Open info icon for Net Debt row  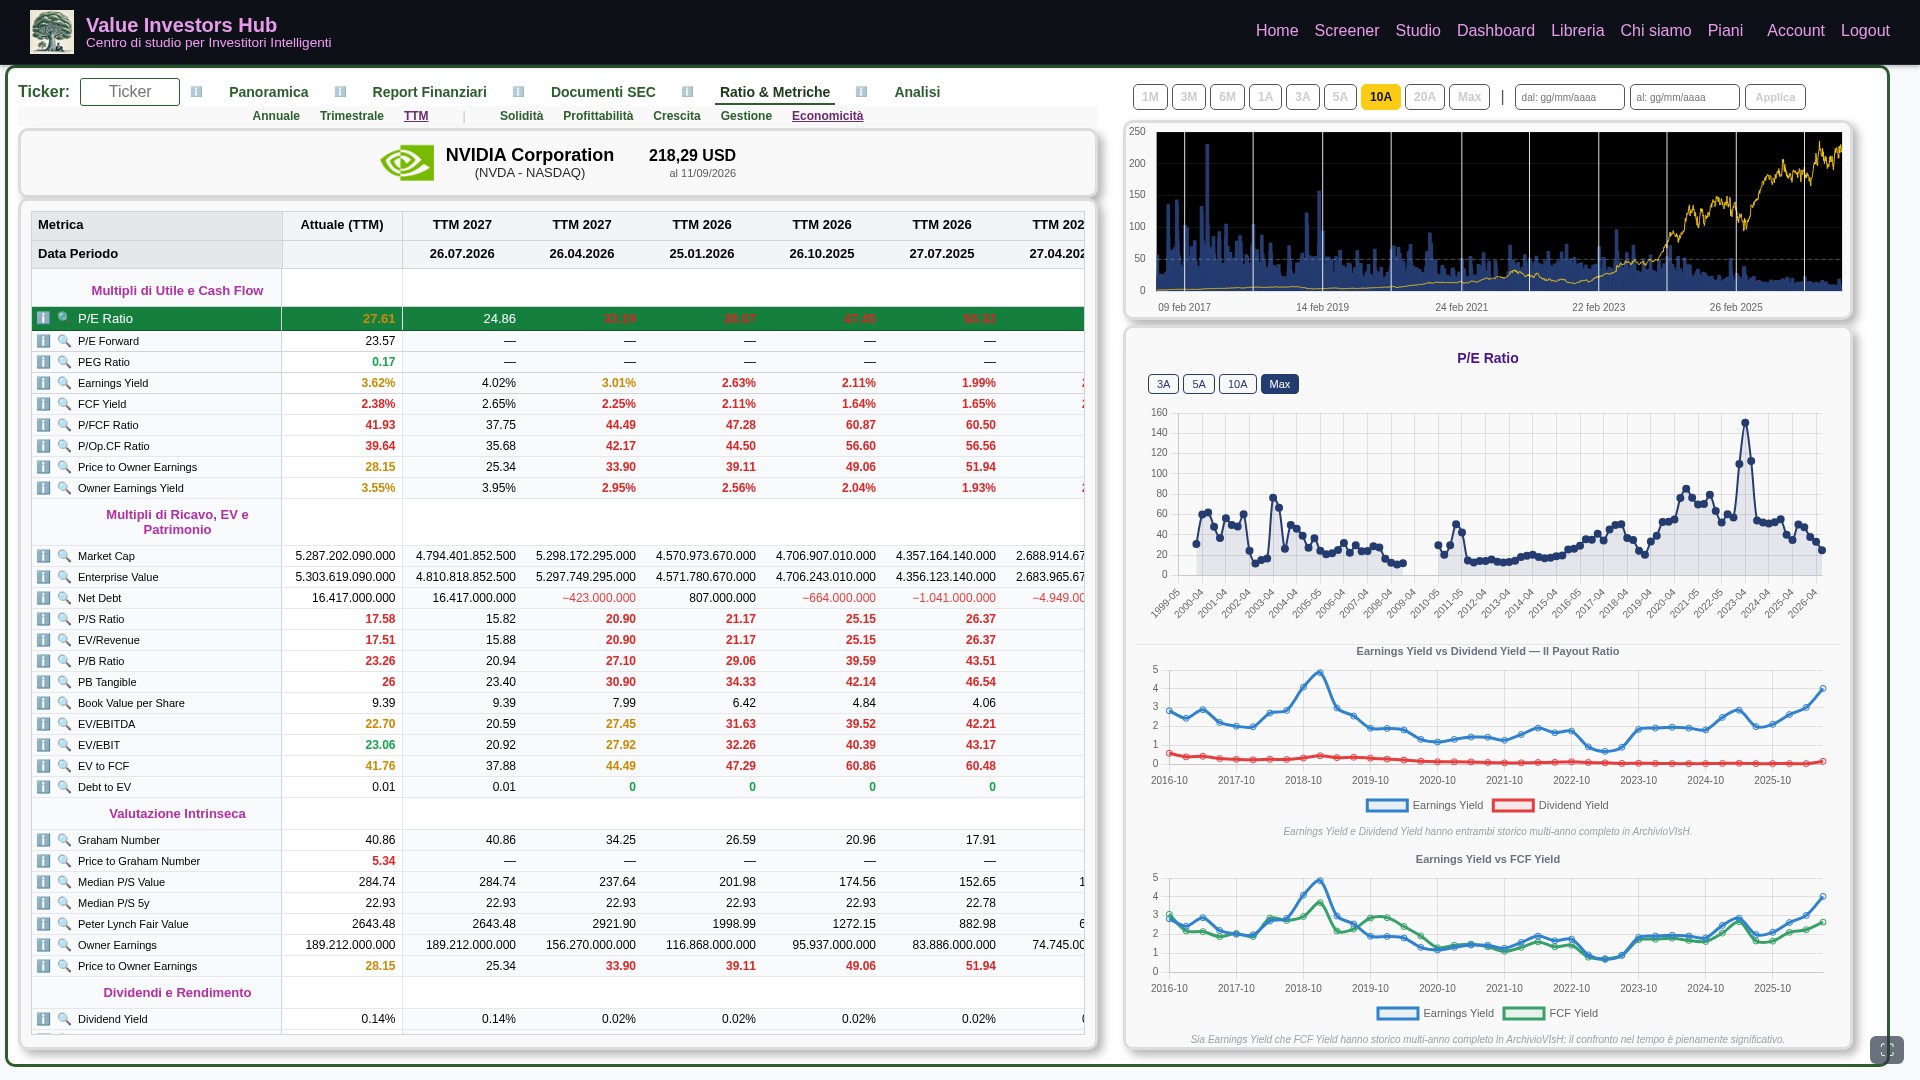coord(43,598)
